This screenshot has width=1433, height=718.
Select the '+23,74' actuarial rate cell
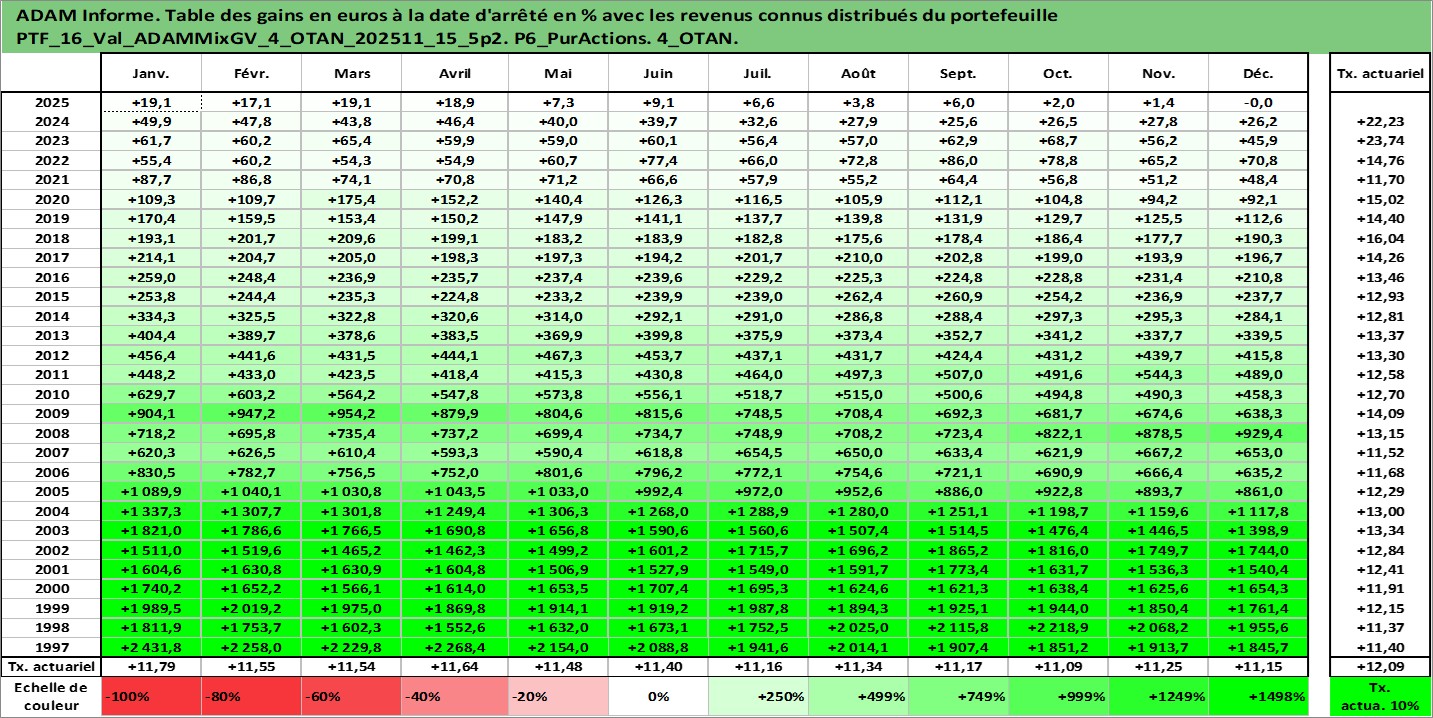click(x=1379, y=141)
